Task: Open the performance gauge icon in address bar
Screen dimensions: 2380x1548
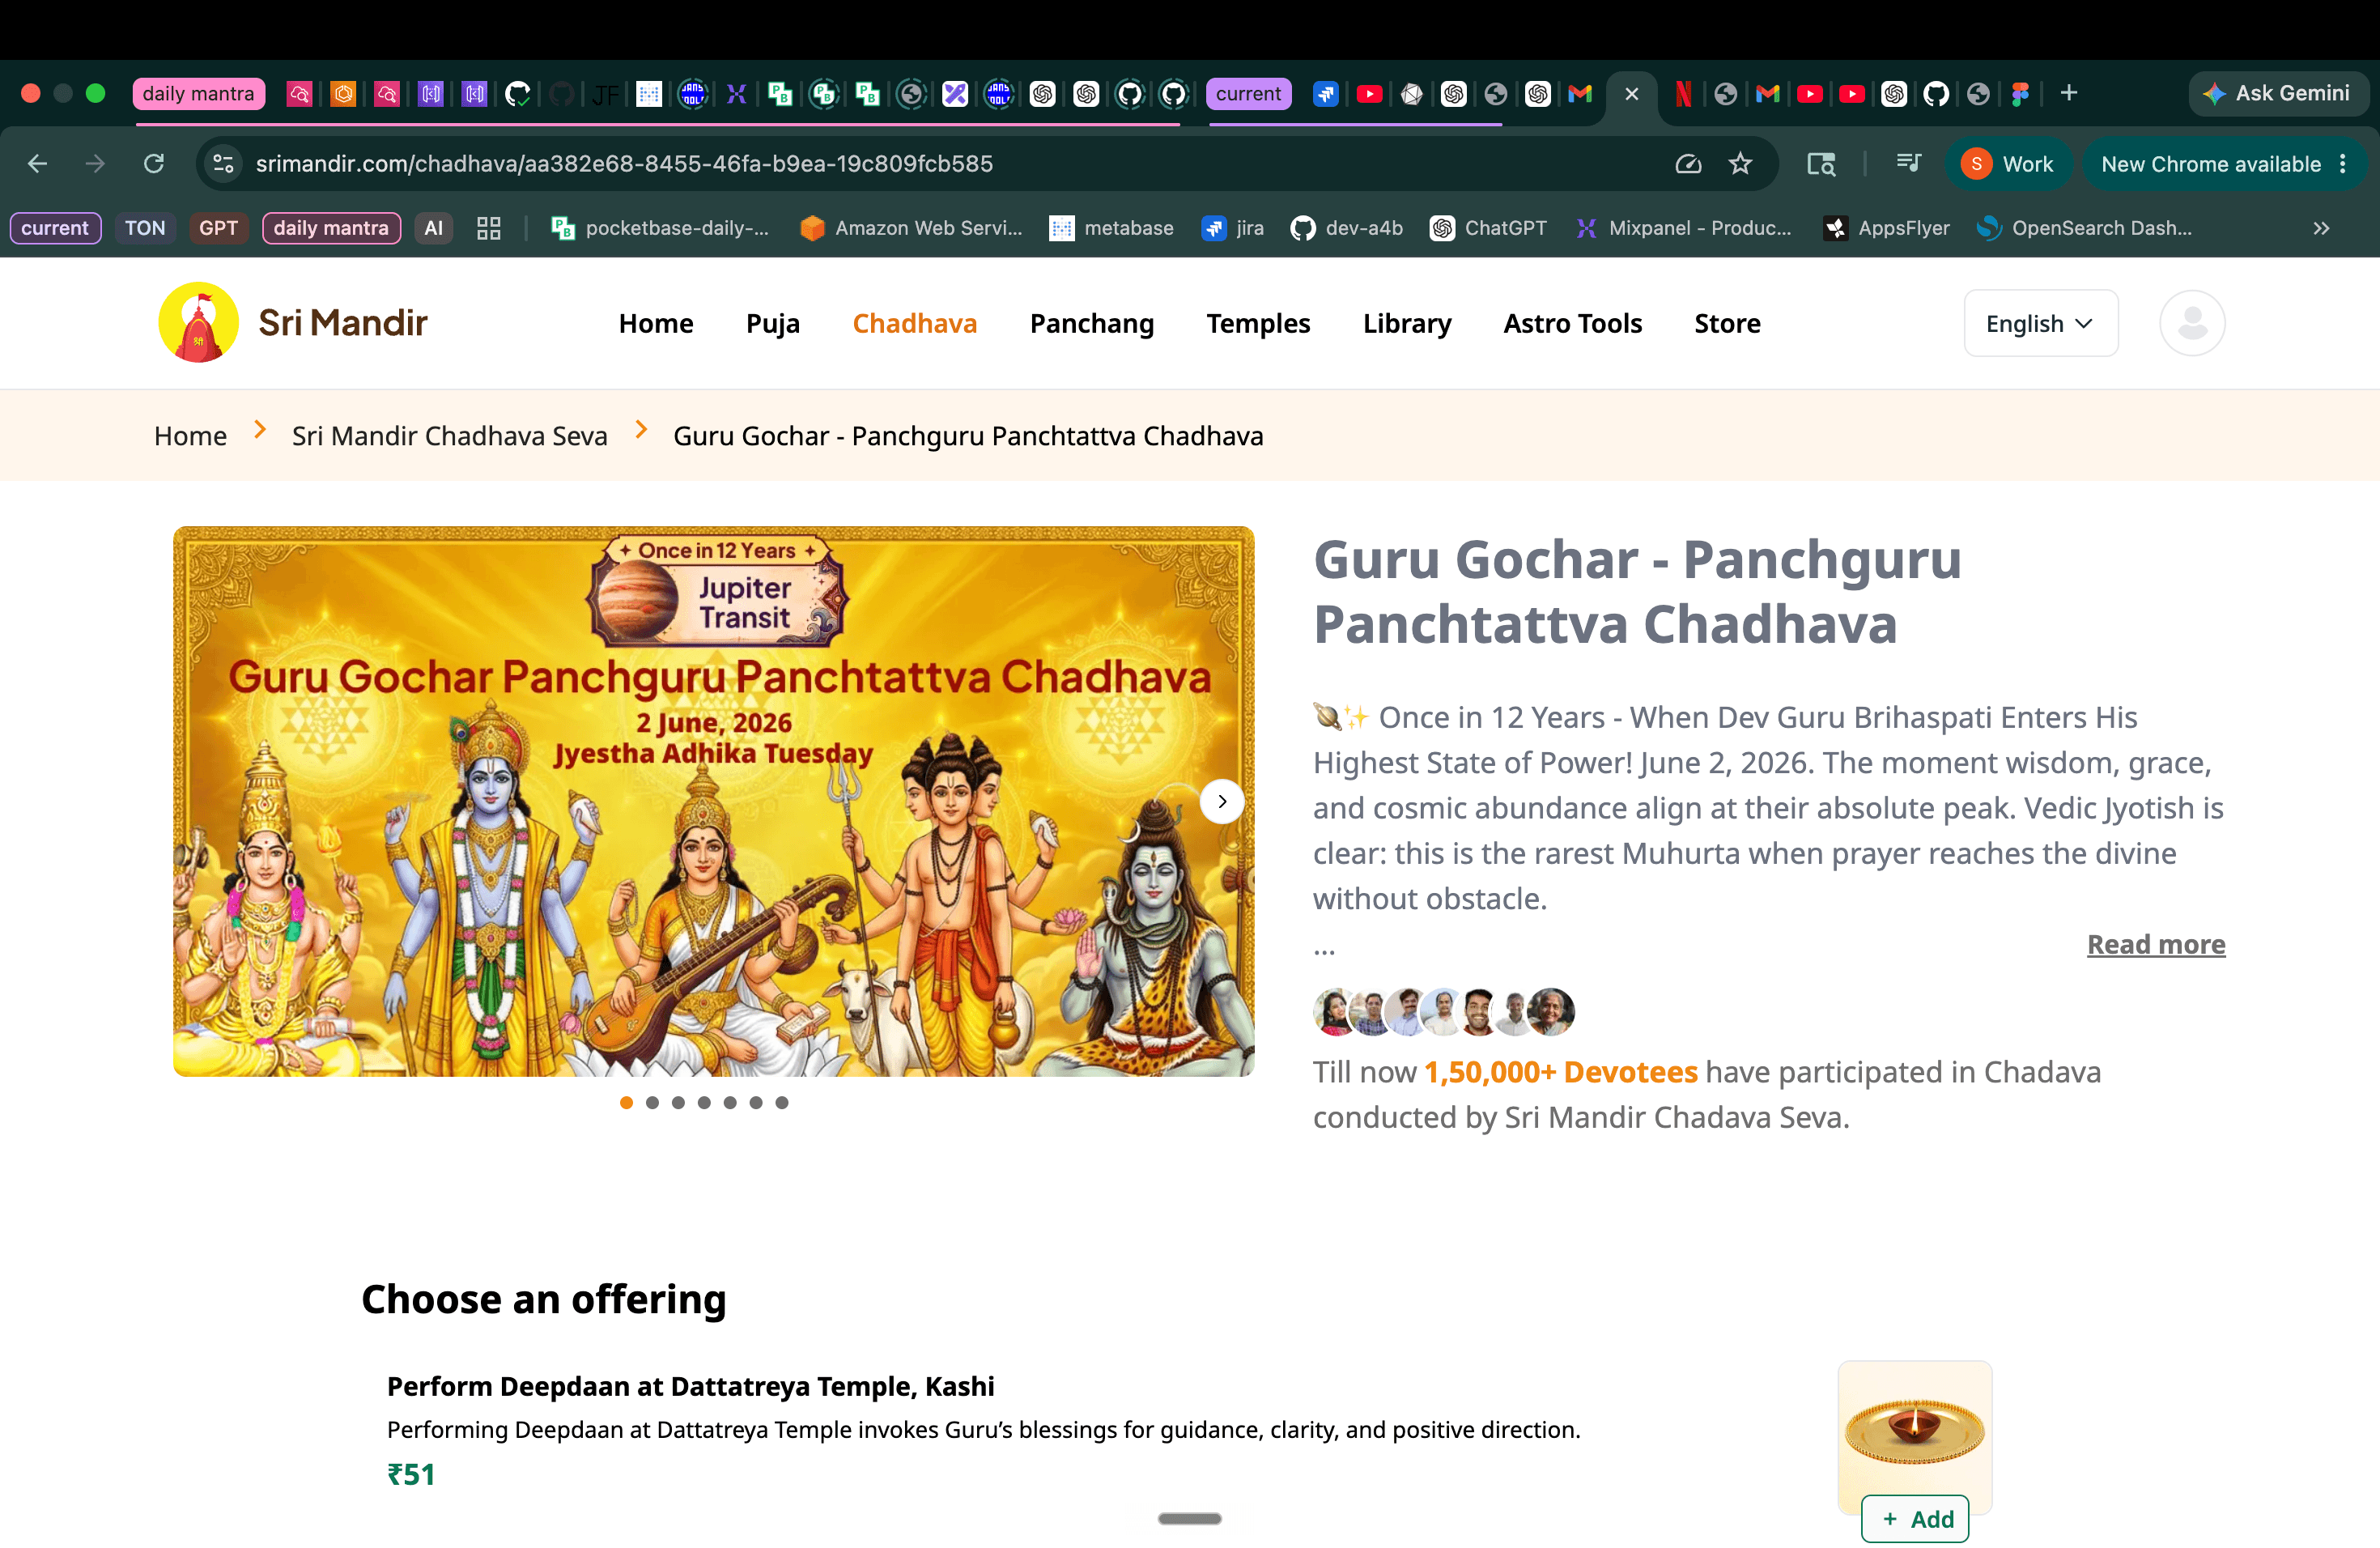Action: tap(1688, 163)
